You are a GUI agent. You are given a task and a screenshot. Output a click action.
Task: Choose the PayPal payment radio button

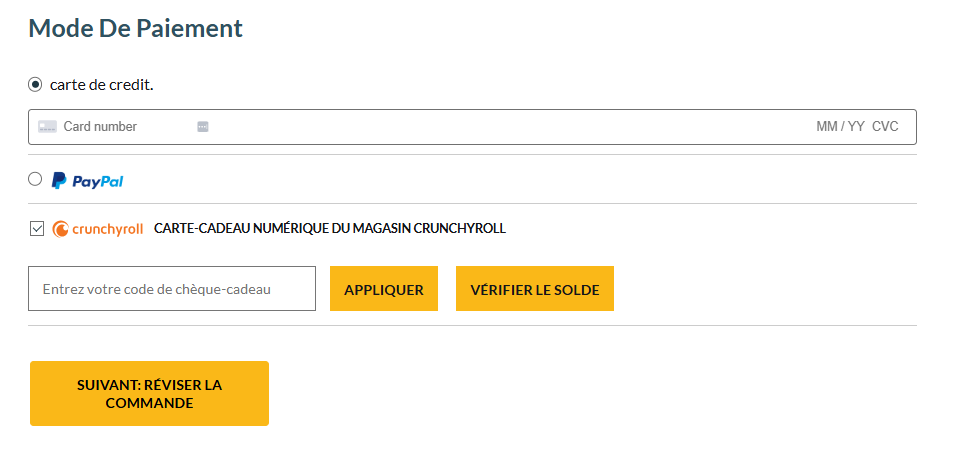pyautogui.click(x=35, y=179)
